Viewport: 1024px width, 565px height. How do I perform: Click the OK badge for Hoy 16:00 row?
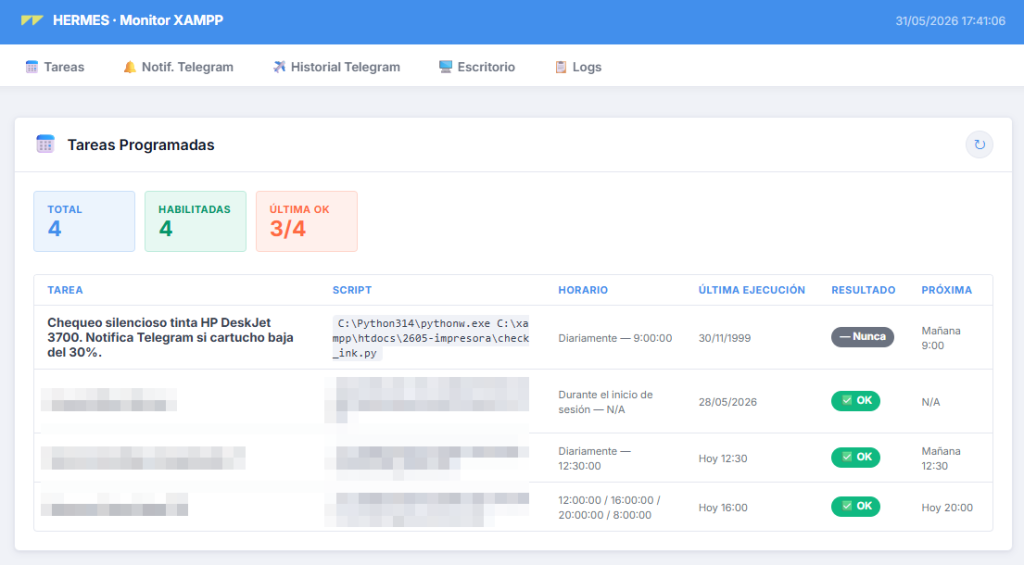click(856, 506)
